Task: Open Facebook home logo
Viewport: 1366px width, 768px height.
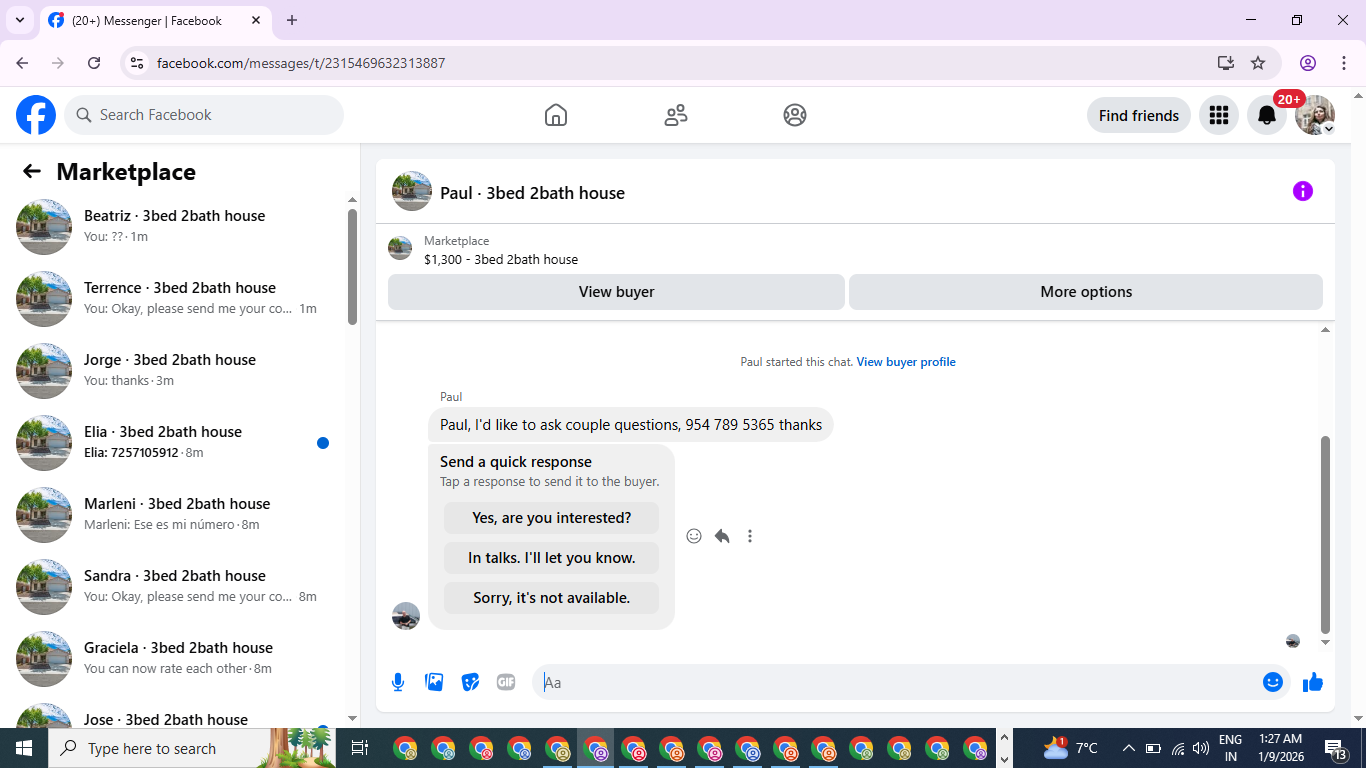Action: click(x=36, y=115)
